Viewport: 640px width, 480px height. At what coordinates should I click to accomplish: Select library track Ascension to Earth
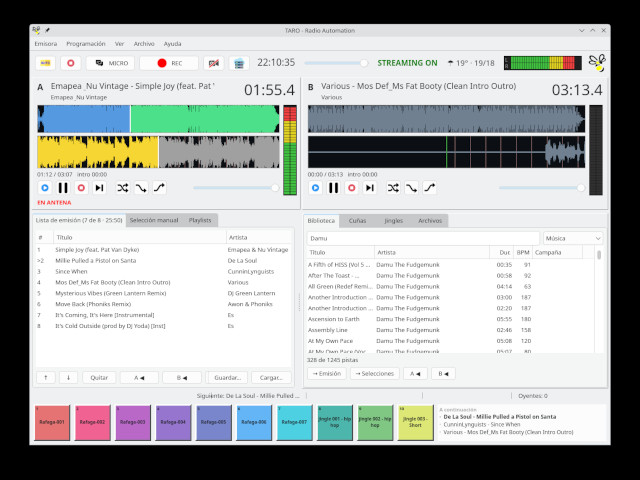tap(450, 319)
